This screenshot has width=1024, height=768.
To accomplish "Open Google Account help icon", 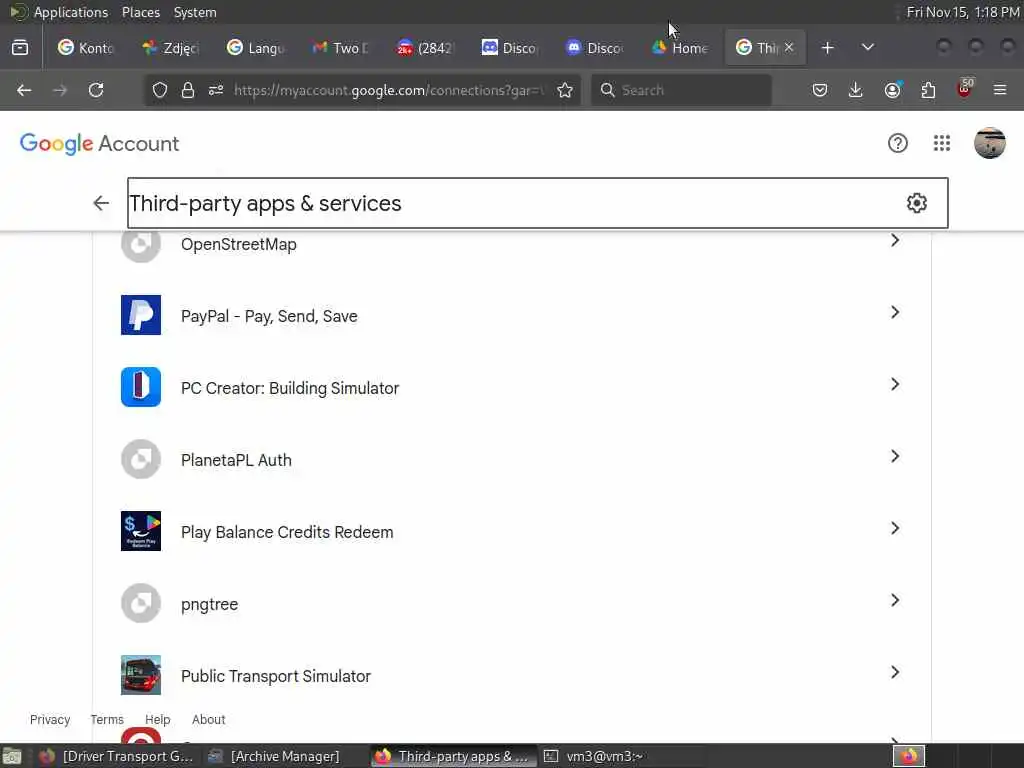I will [898, 143].
